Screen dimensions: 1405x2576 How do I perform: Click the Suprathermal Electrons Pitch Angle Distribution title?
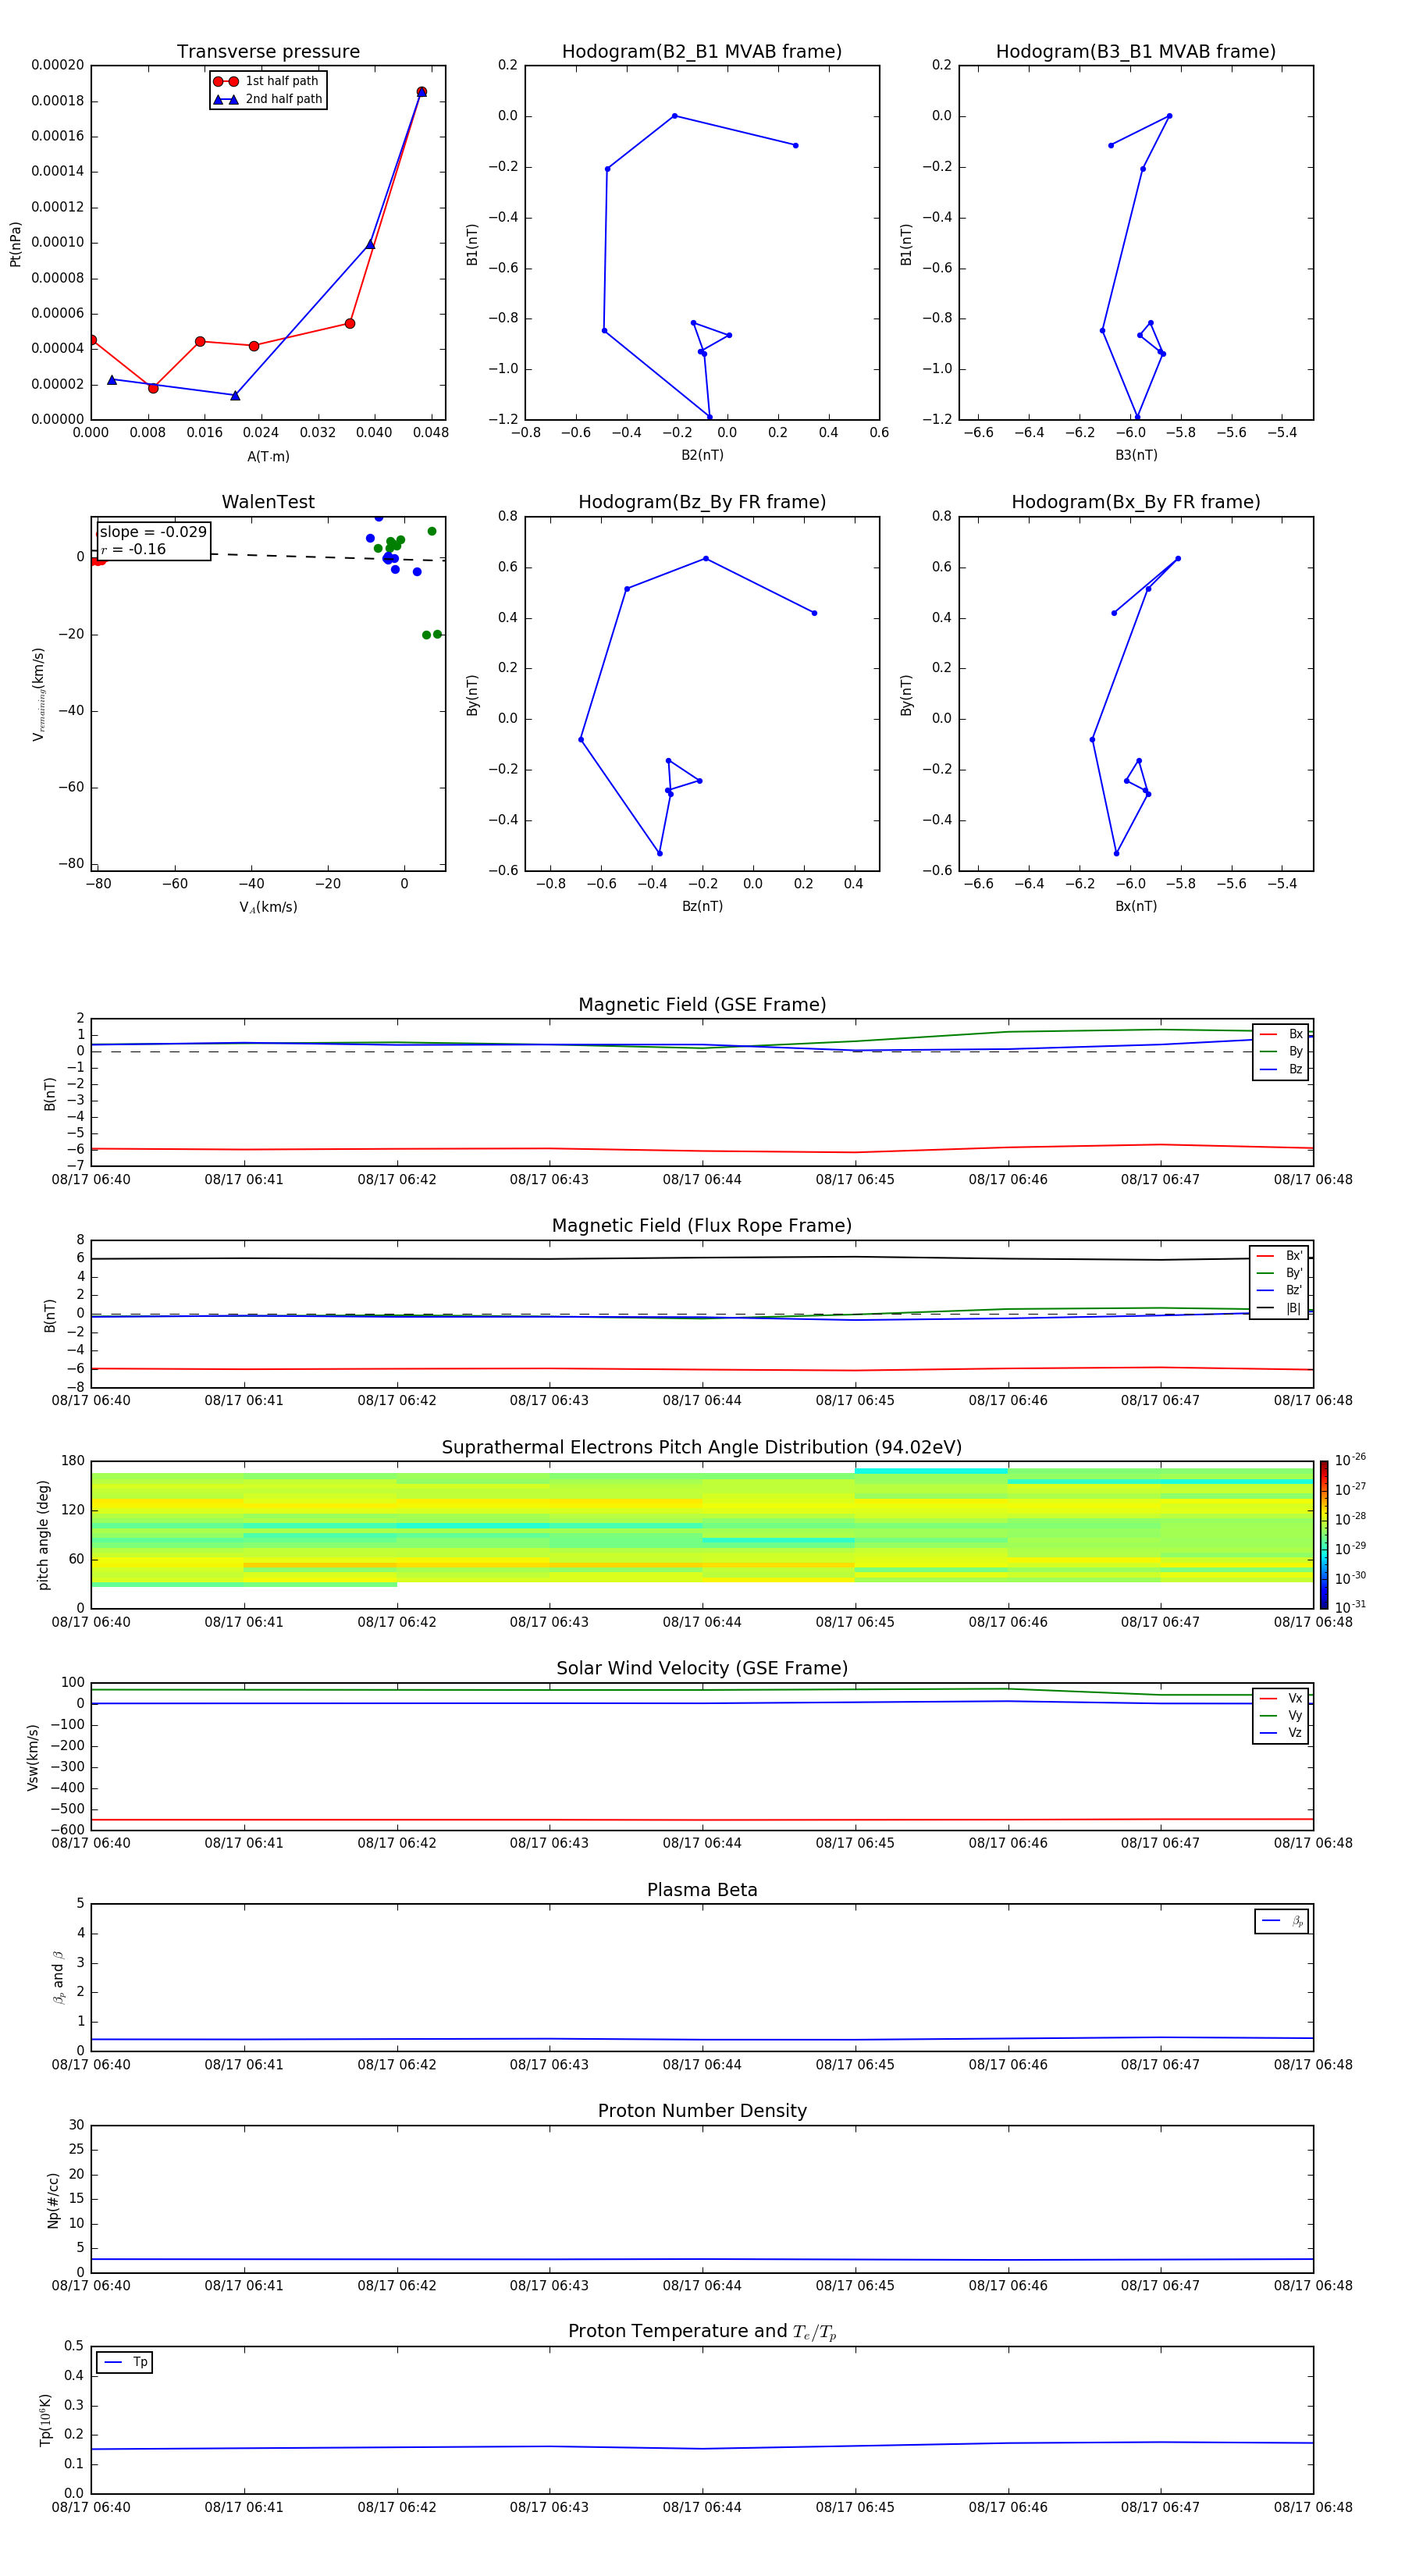702,1448
